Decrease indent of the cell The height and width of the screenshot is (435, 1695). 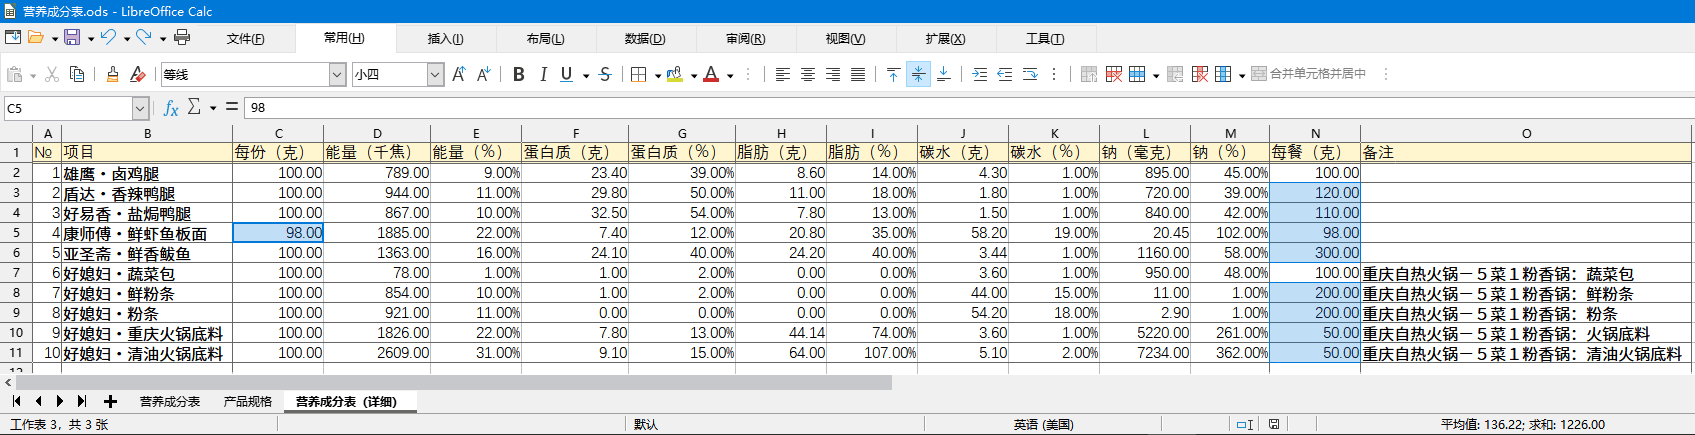(x=1005, y=74)
